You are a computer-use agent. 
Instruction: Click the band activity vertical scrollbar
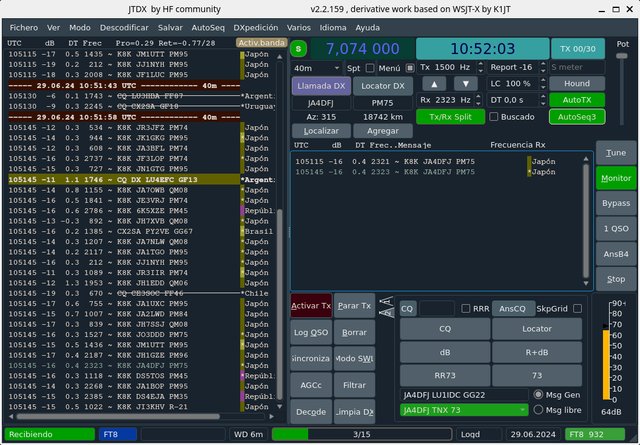[x=280, y=303]
